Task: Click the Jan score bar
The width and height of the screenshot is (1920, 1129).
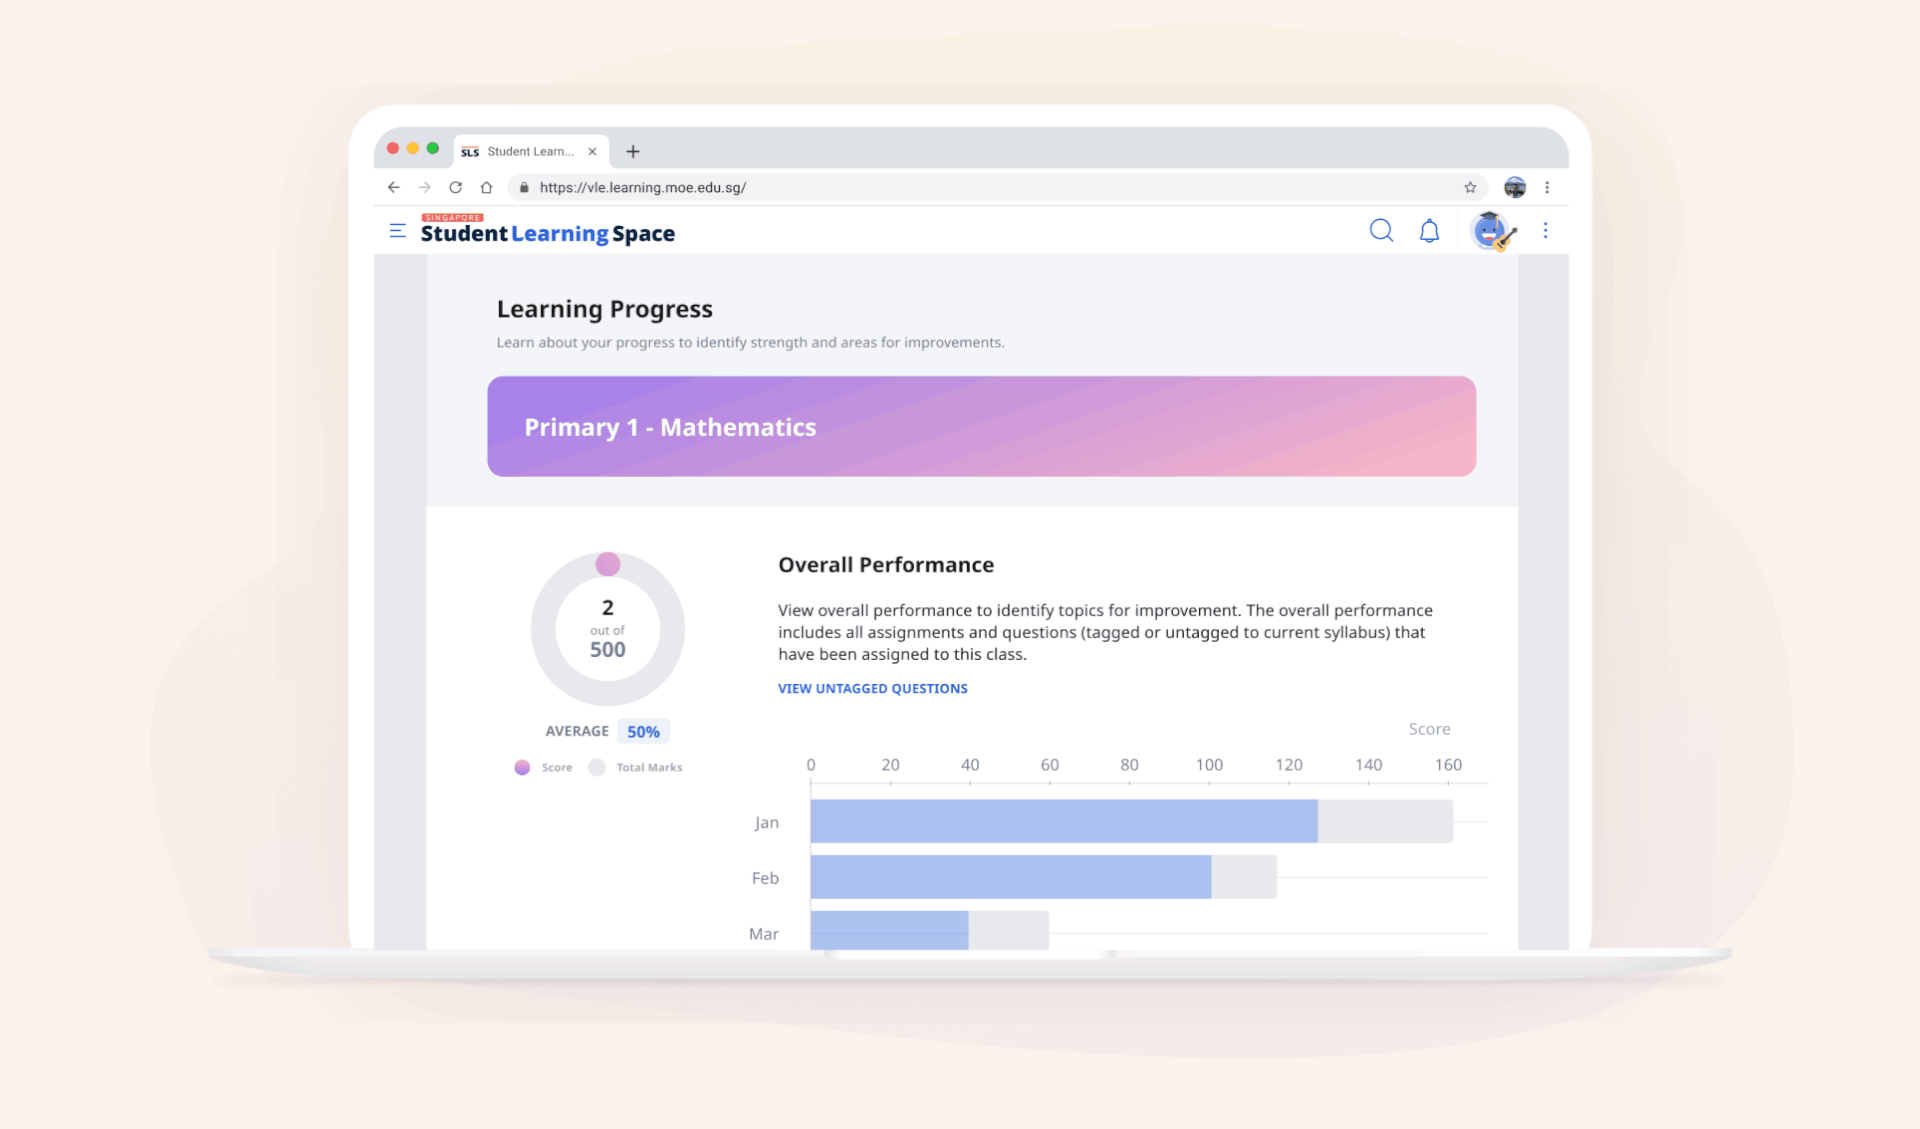Action: [1063, 821]
